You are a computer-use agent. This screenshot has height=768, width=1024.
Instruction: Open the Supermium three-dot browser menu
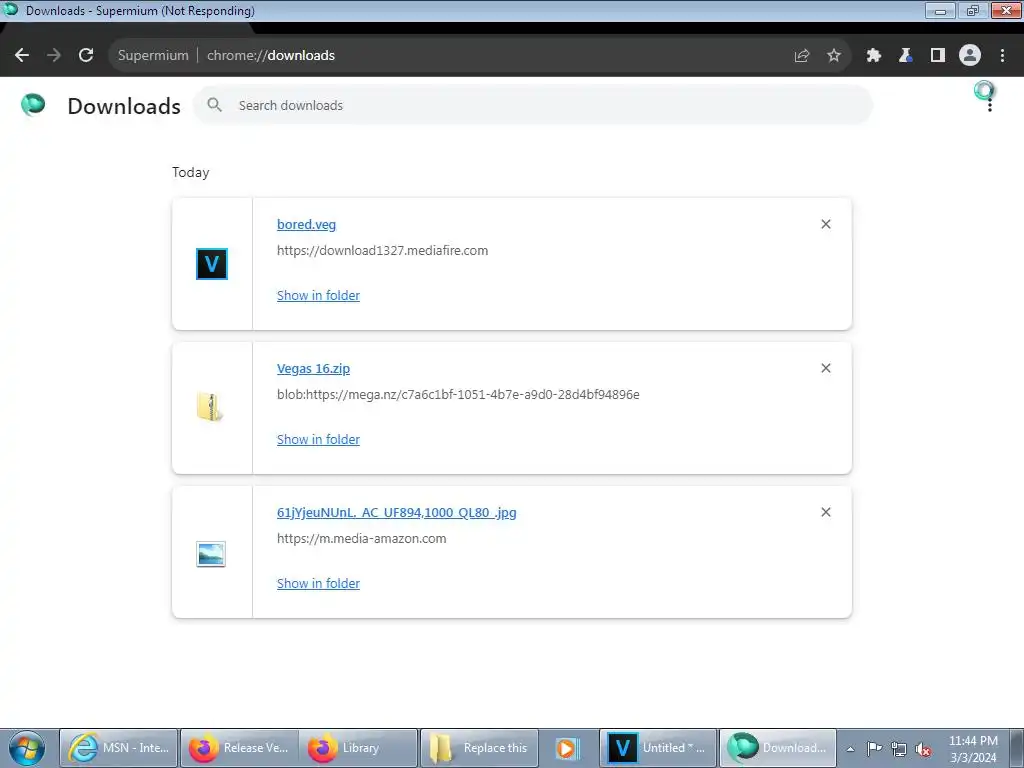pyautogui.click(x=1002, y=56)
